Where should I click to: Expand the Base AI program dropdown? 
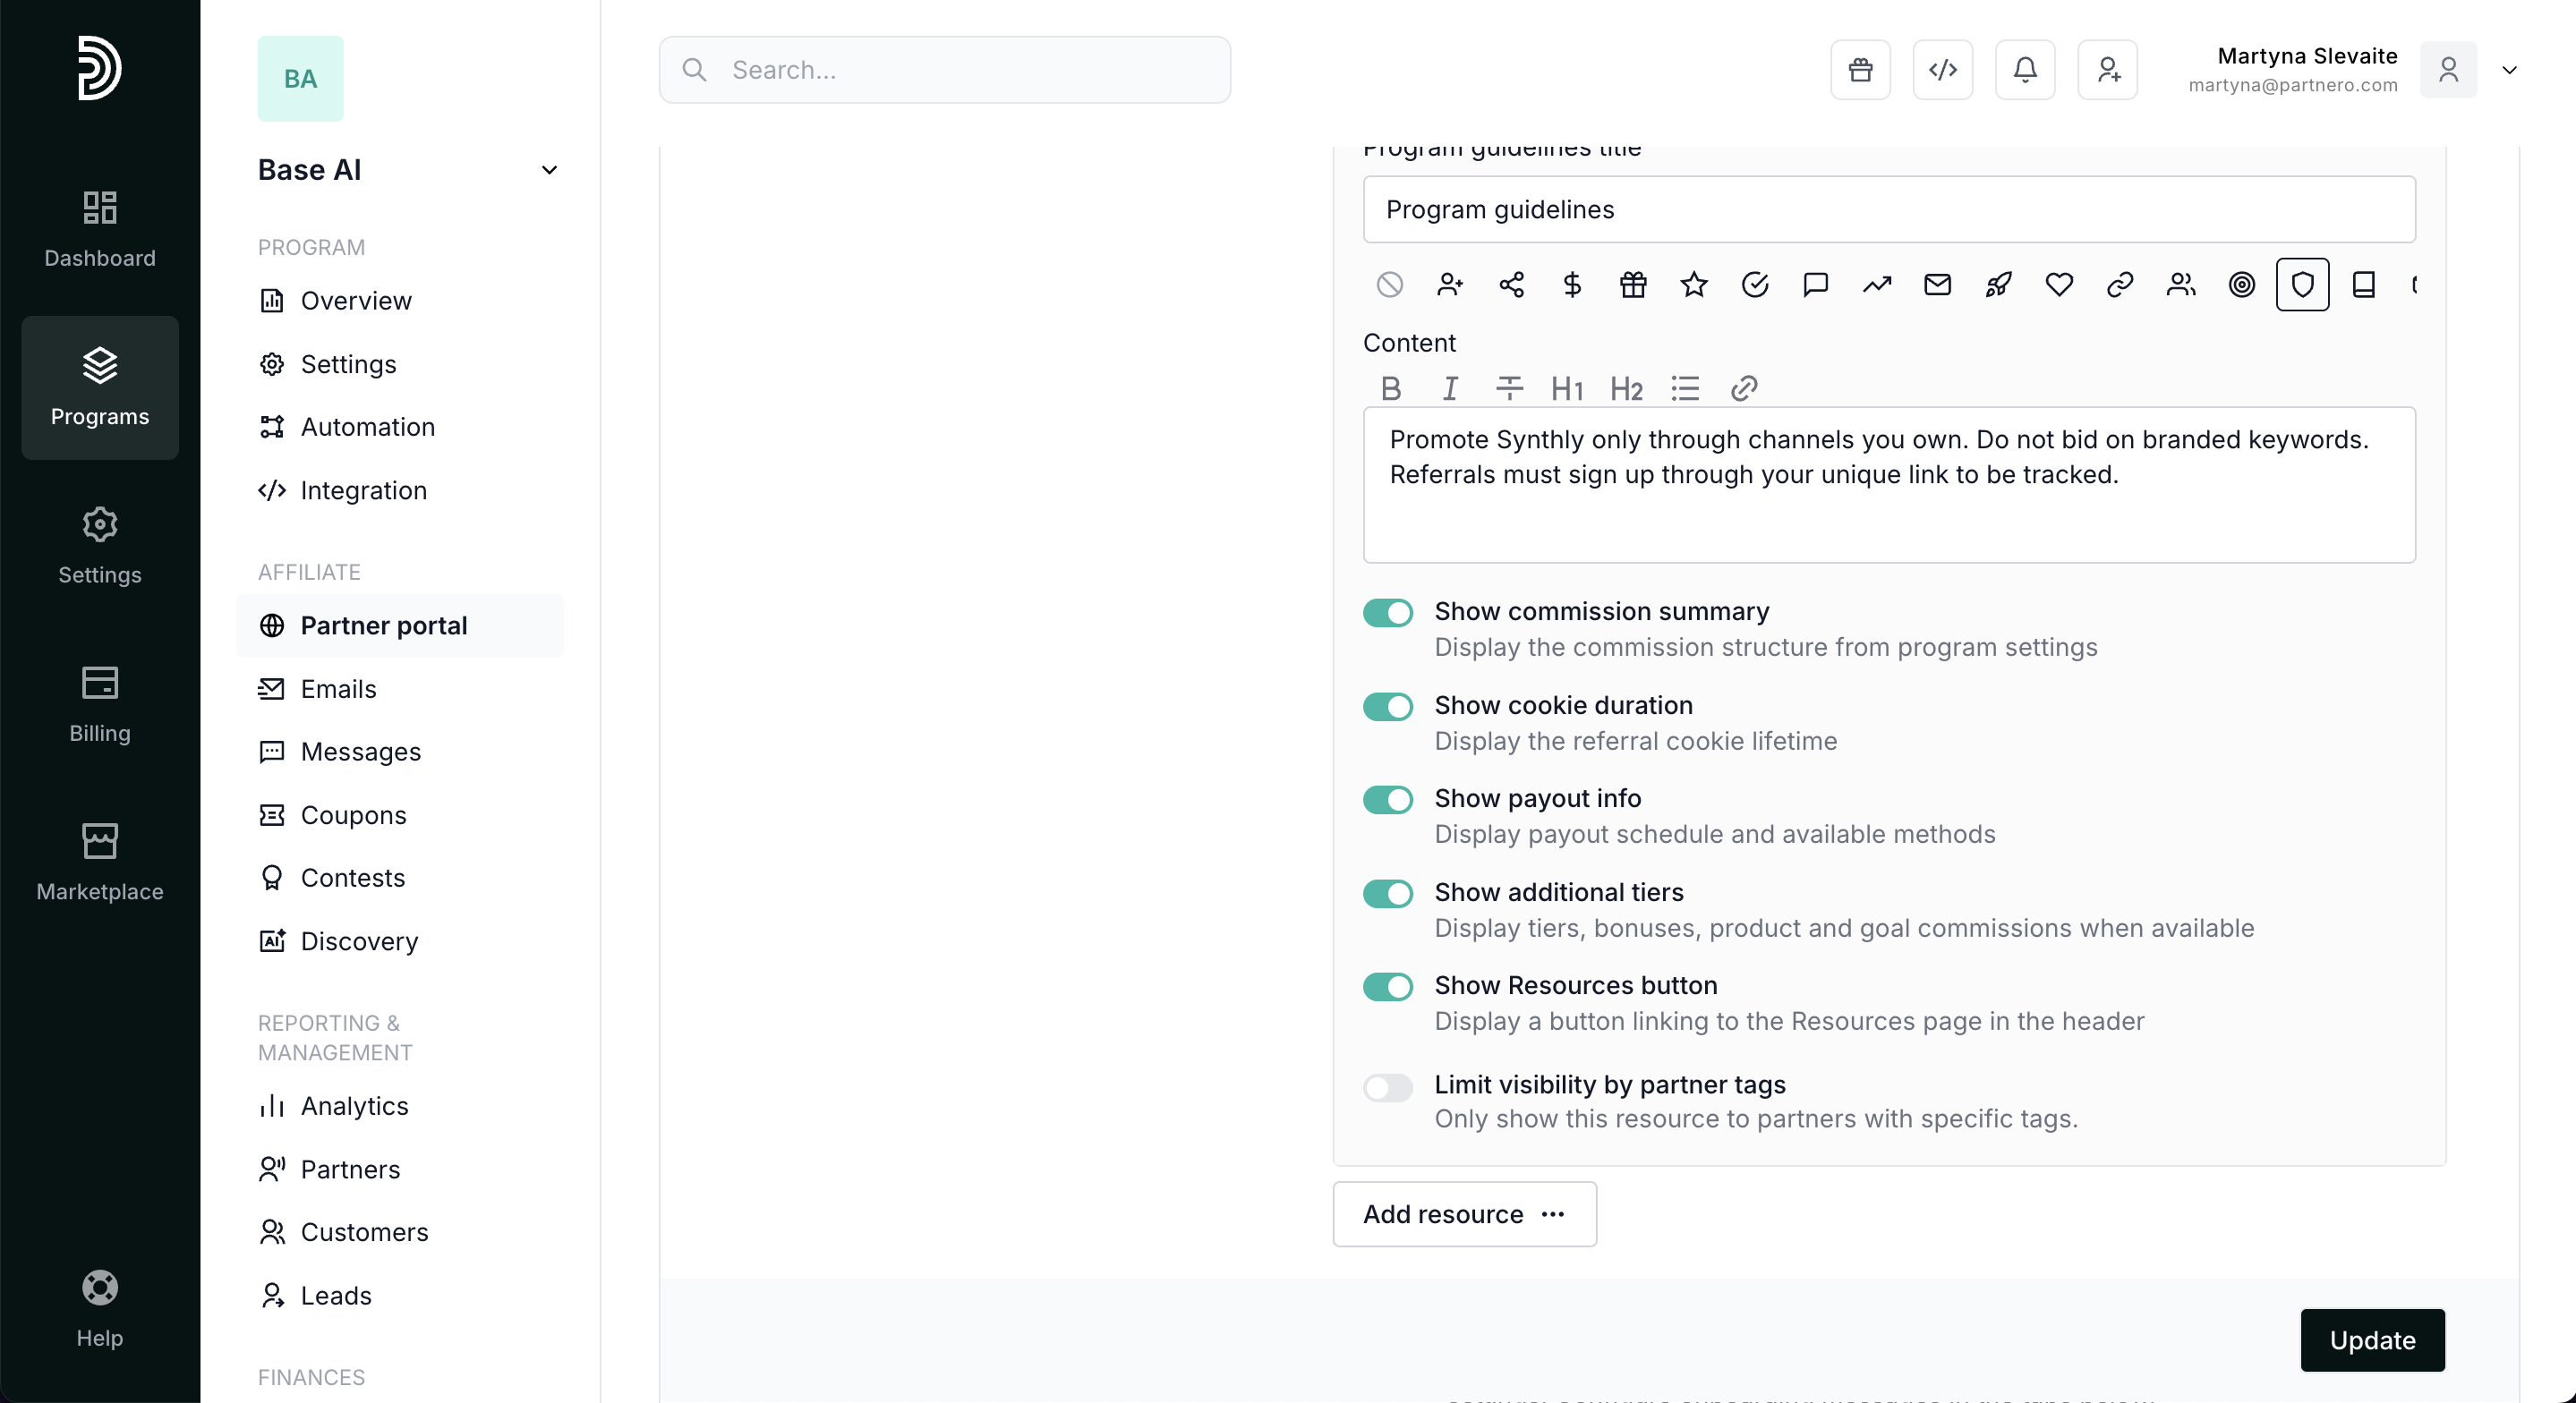(x=549, y=170)
